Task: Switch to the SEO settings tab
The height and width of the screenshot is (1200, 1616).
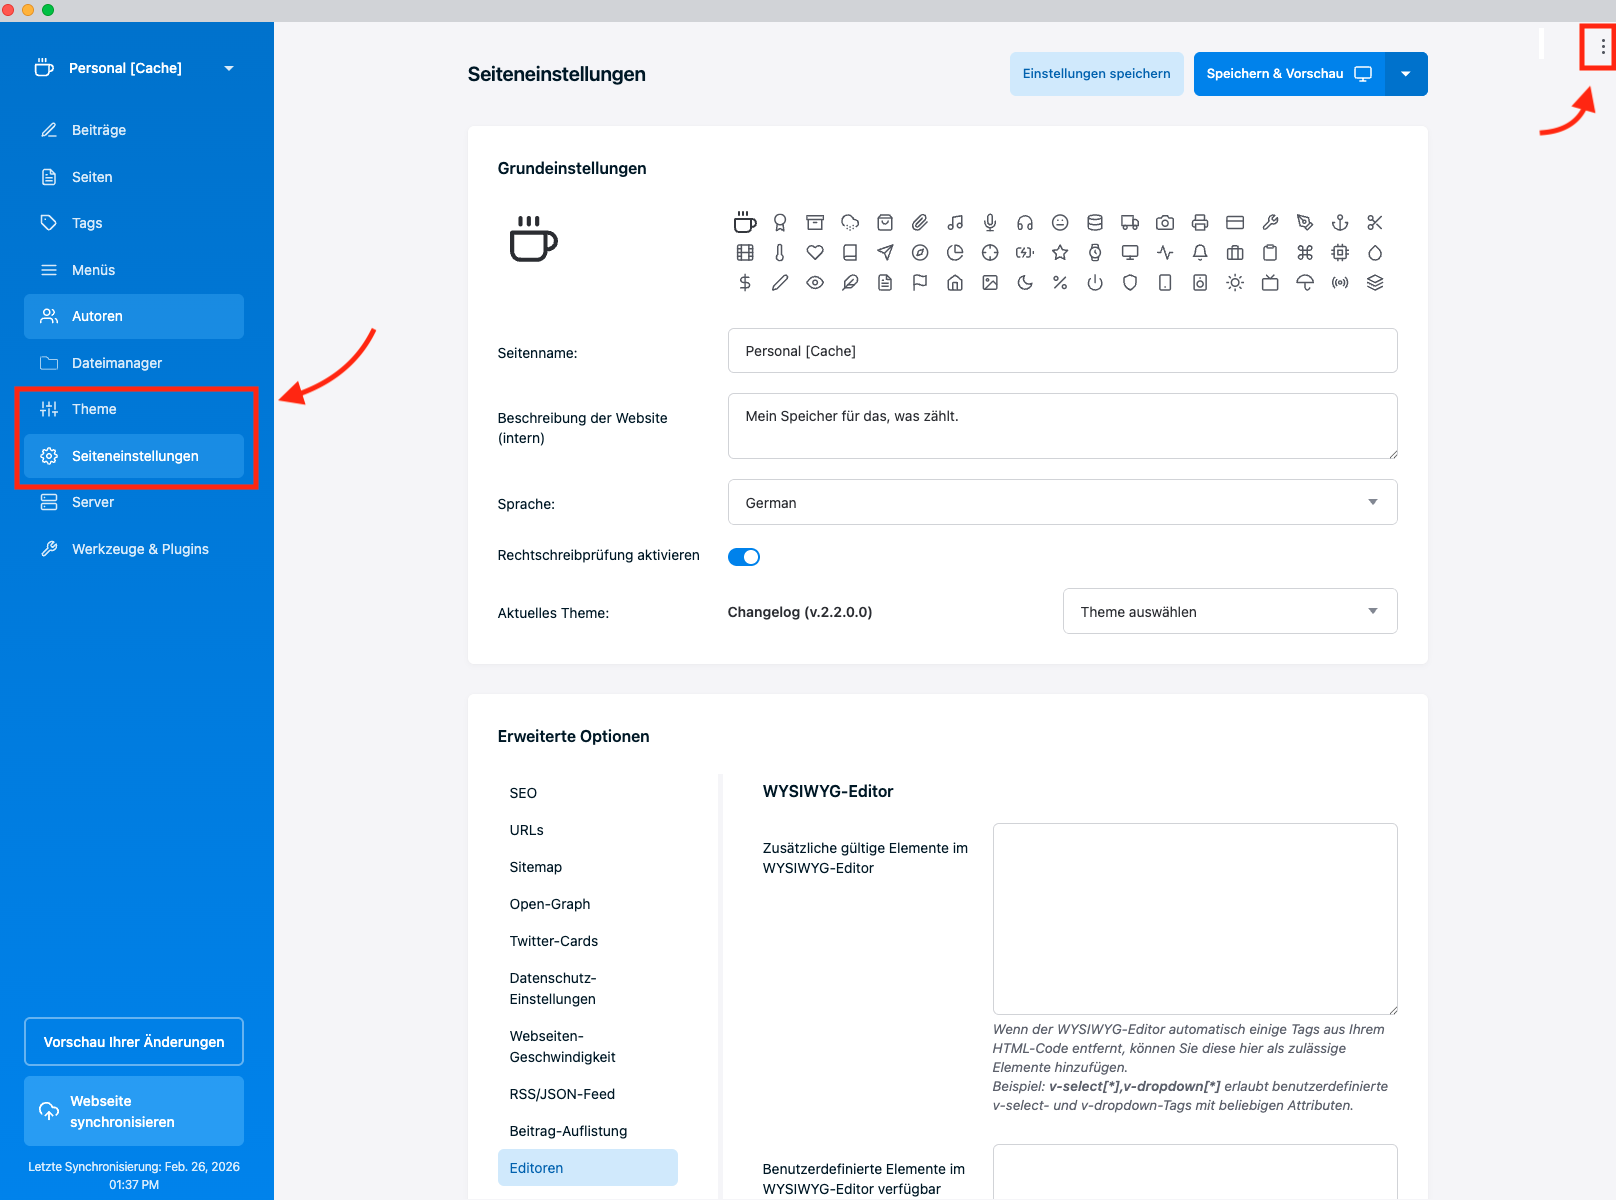Action: click(523, 793)
